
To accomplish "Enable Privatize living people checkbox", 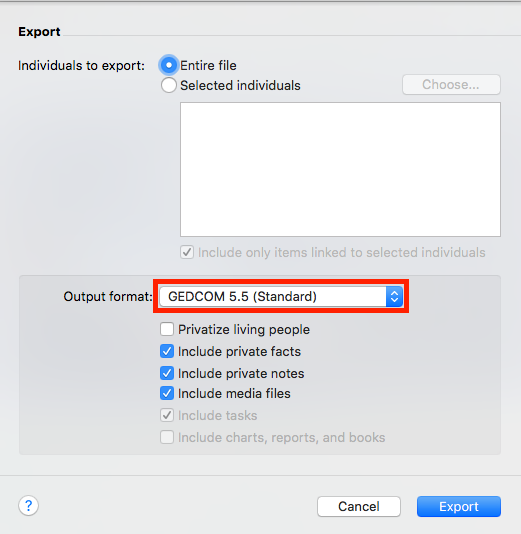I will [167, 329].
